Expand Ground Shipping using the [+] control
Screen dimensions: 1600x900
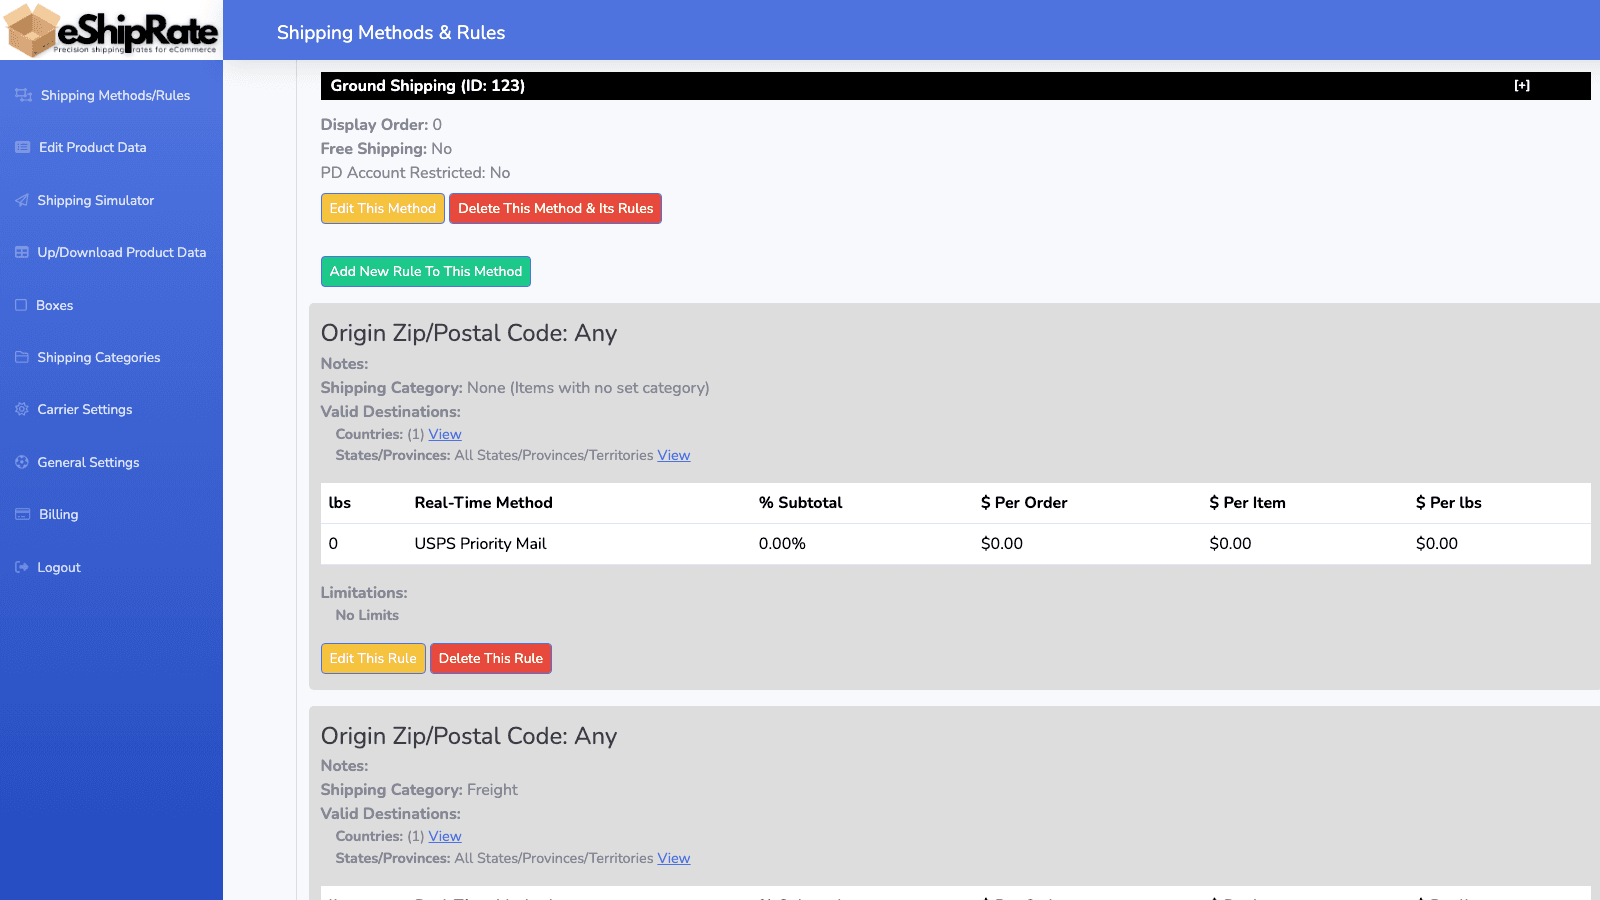click(x=1522, y=86)
